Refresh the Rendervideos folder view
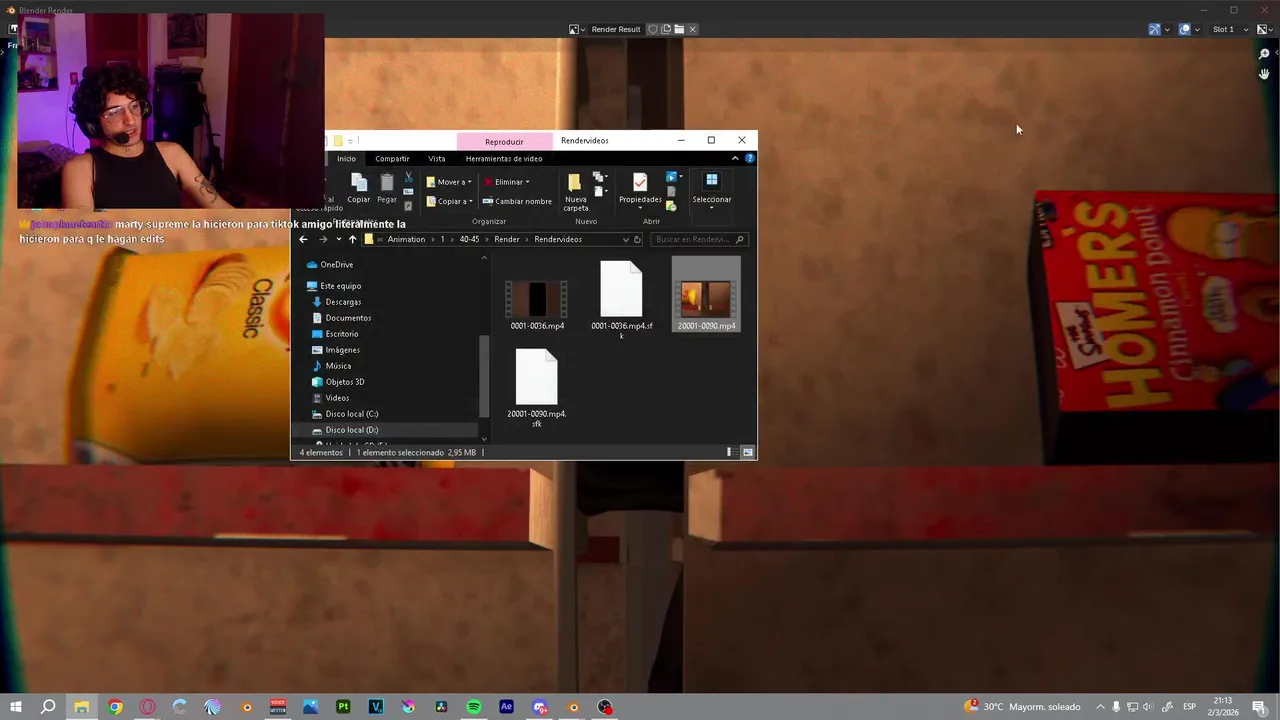Viewport: 1280px width, 720px height. point(637,239)
